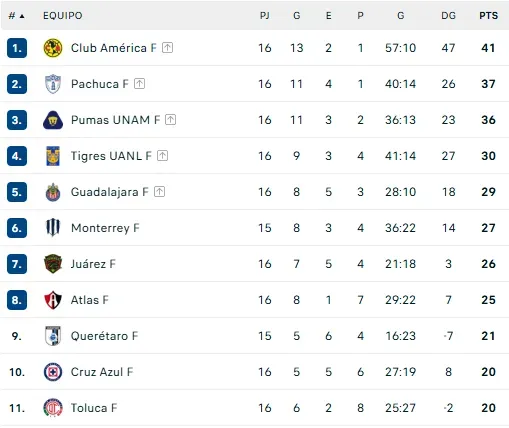The width and height of the screenshot is (509, 428).
Task: Click the Querétaro F team crest
Action: [x=53, y=336]
